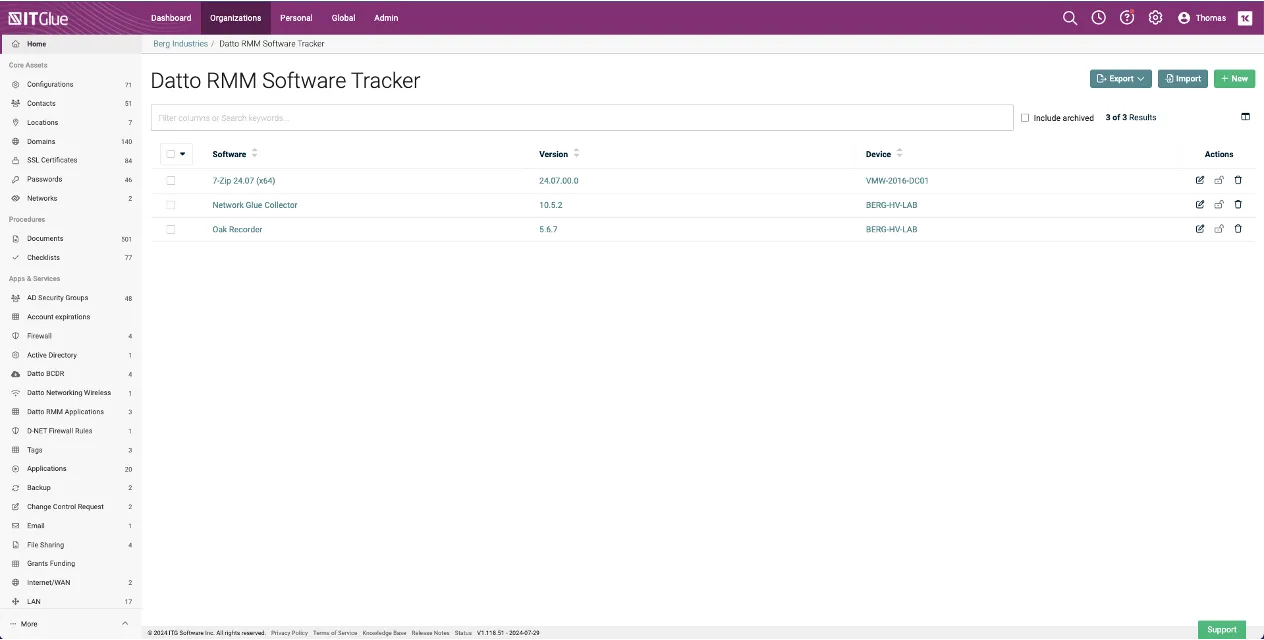
Task: Click the New button
Action: pos(1234,79)
